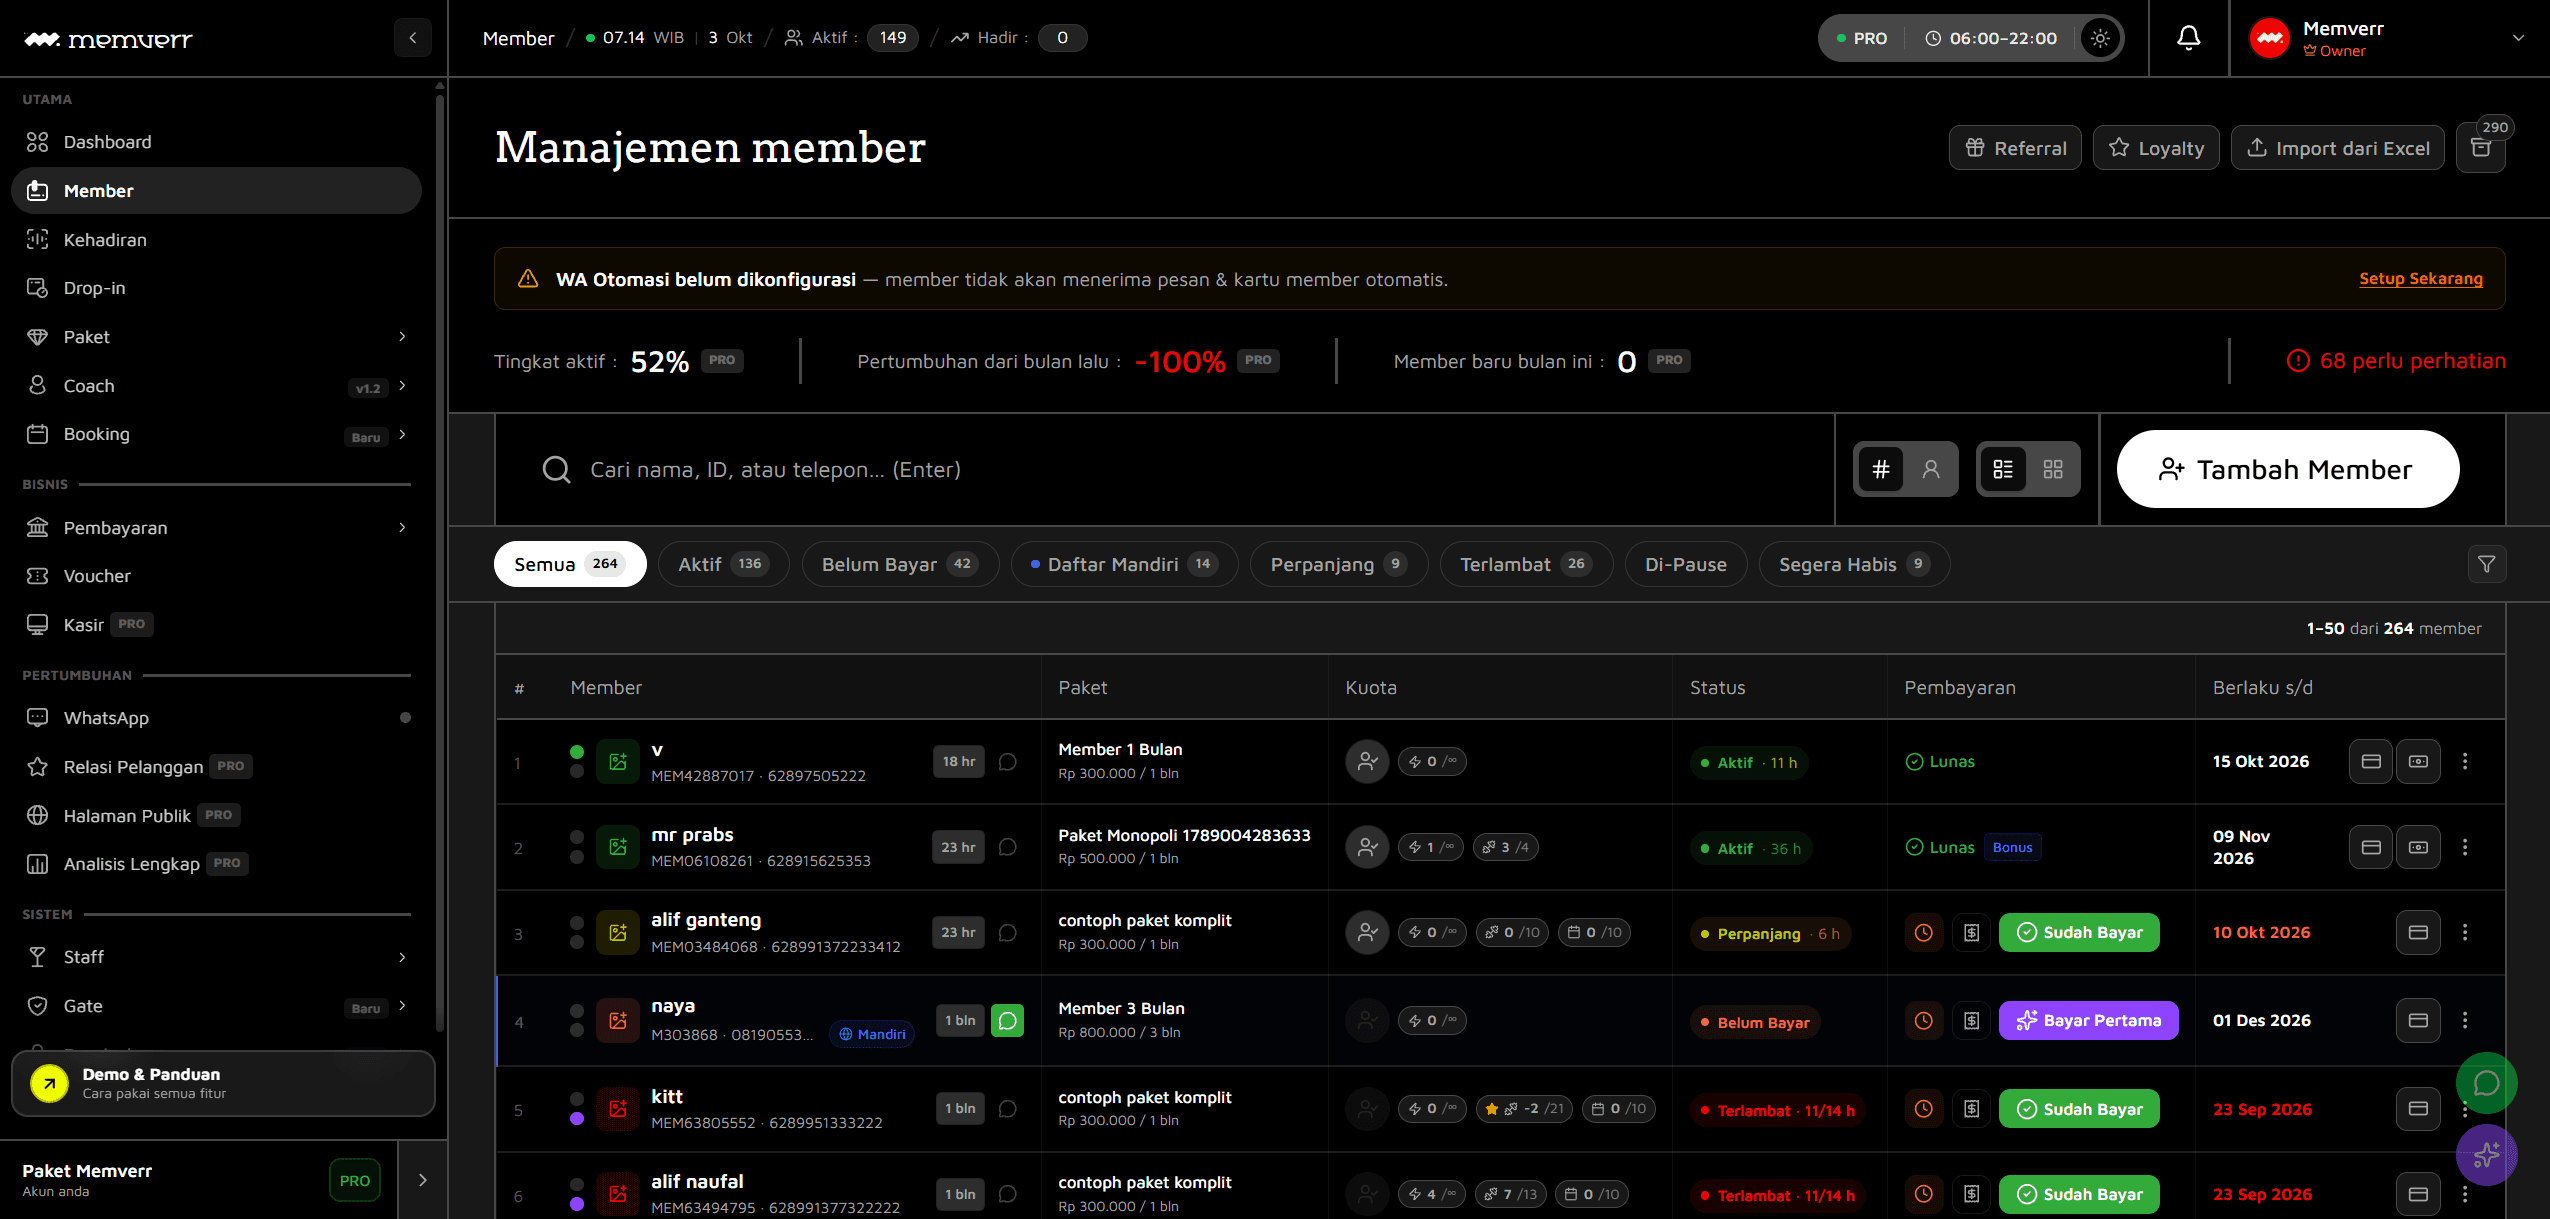This screenshot has height=1219, width=2550.
Task: Expand the Gate submenu chevron
Action: pyautogui.click(x=402, y=1006)
